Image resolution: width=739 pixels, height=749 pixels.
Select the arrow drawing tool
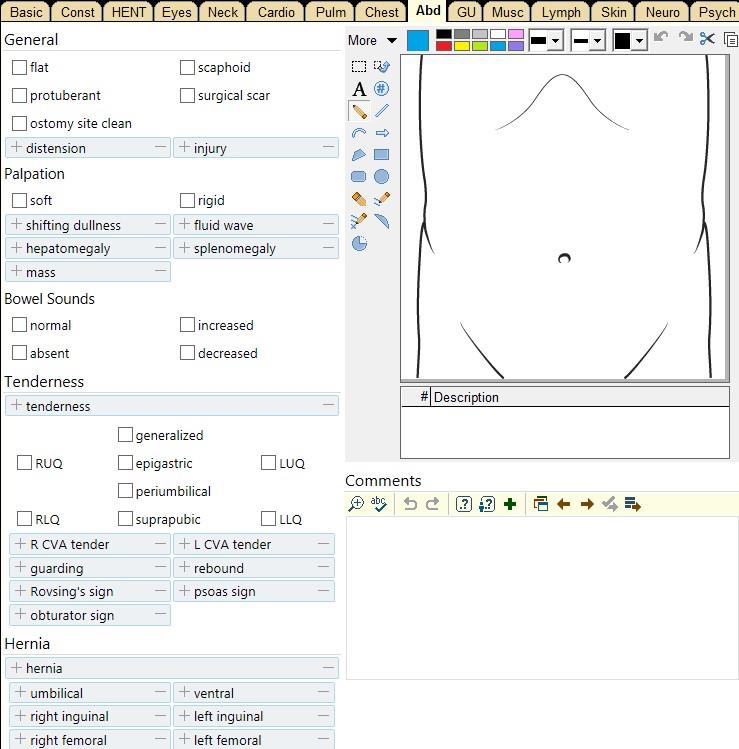coord(381,133)
